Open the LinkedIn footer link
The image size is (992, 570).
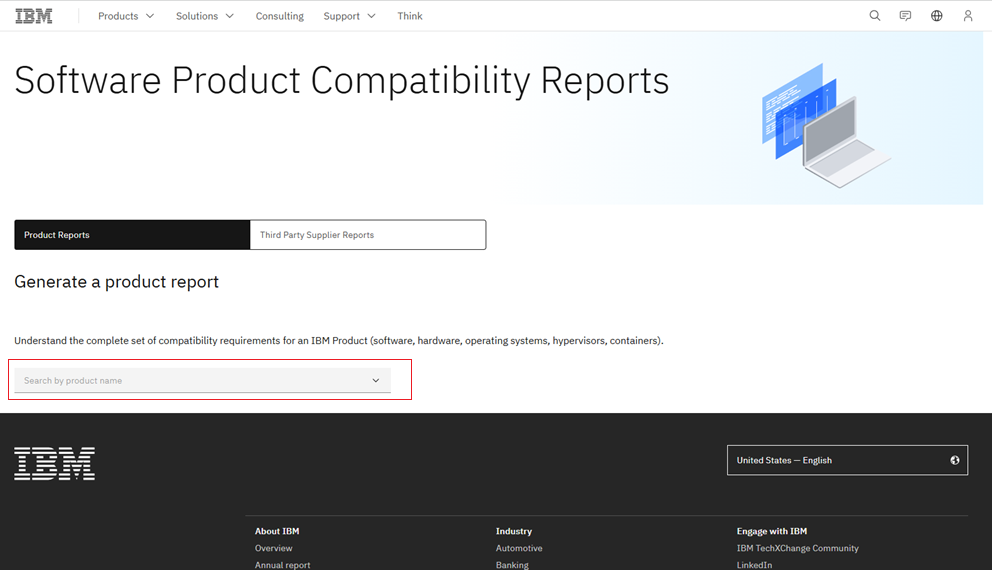pos(754,565)
